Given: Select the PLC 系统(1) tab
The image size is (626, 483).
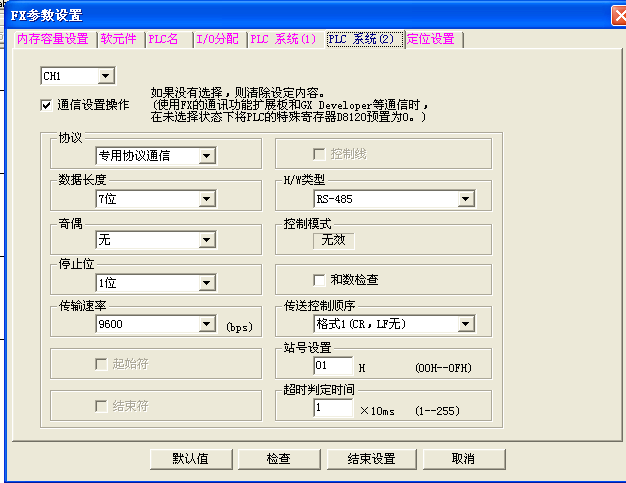Looking at the screenshot, I should coord(284,39).
